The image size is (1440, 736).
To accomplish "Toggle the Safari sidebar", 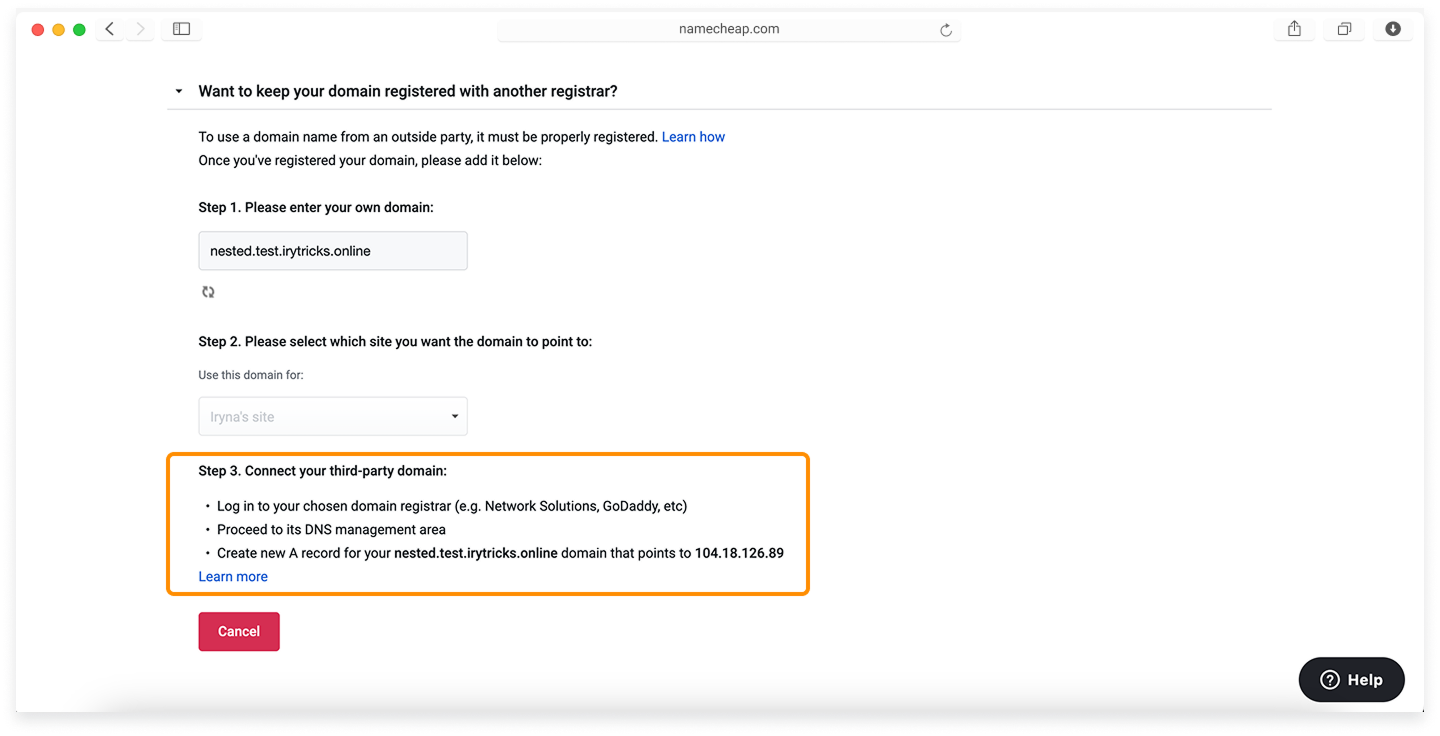I will pos(181,29).
